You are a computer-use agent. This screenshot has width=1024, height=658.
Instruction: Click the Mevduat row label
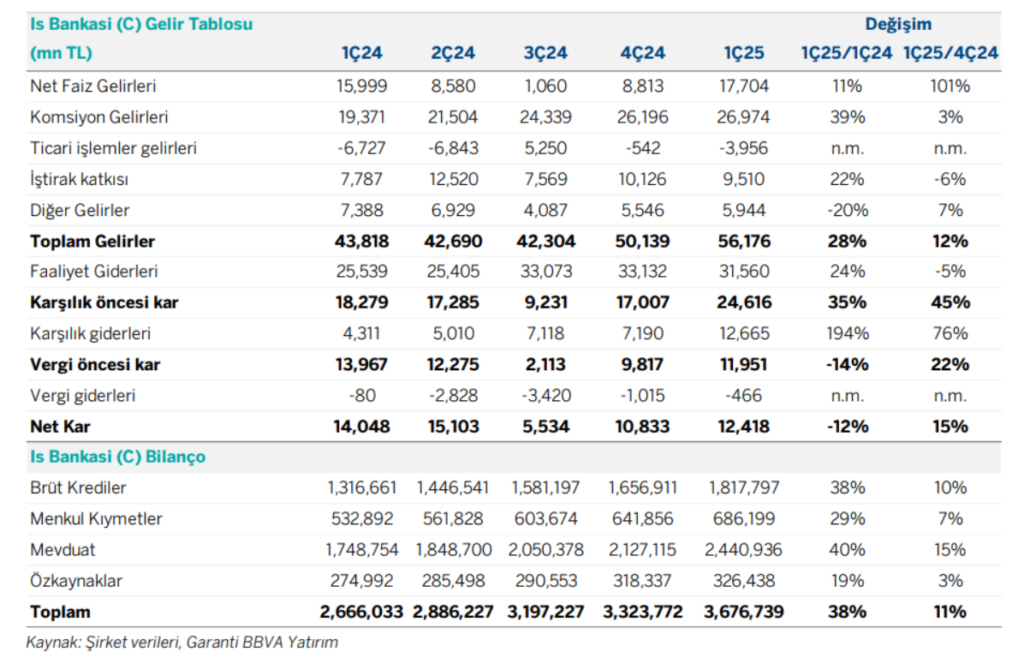[x=61, y=549]
